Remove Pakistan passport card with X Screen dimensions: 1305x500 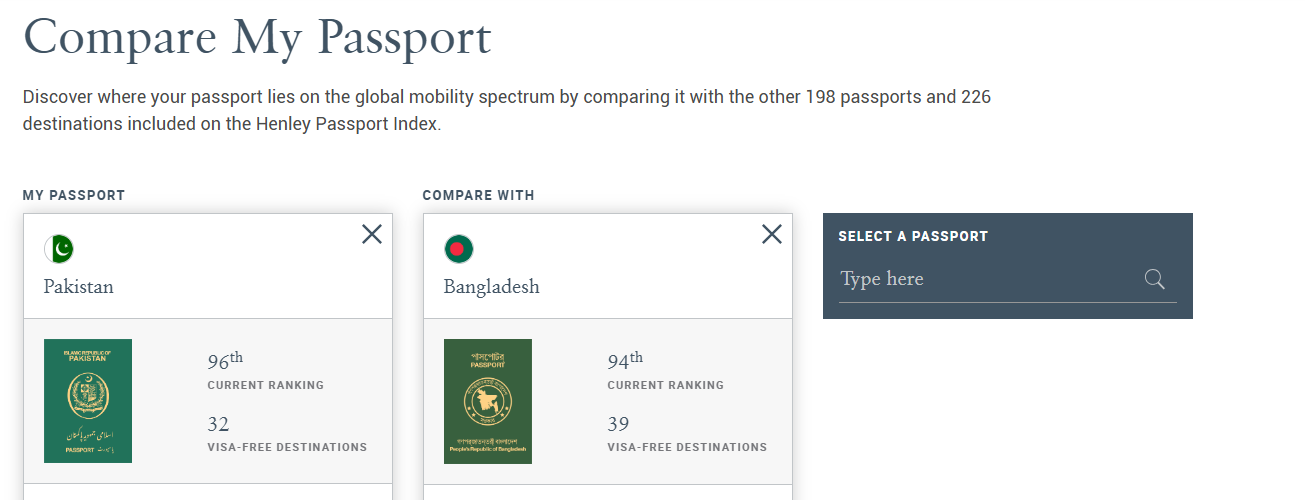[372, 234]
